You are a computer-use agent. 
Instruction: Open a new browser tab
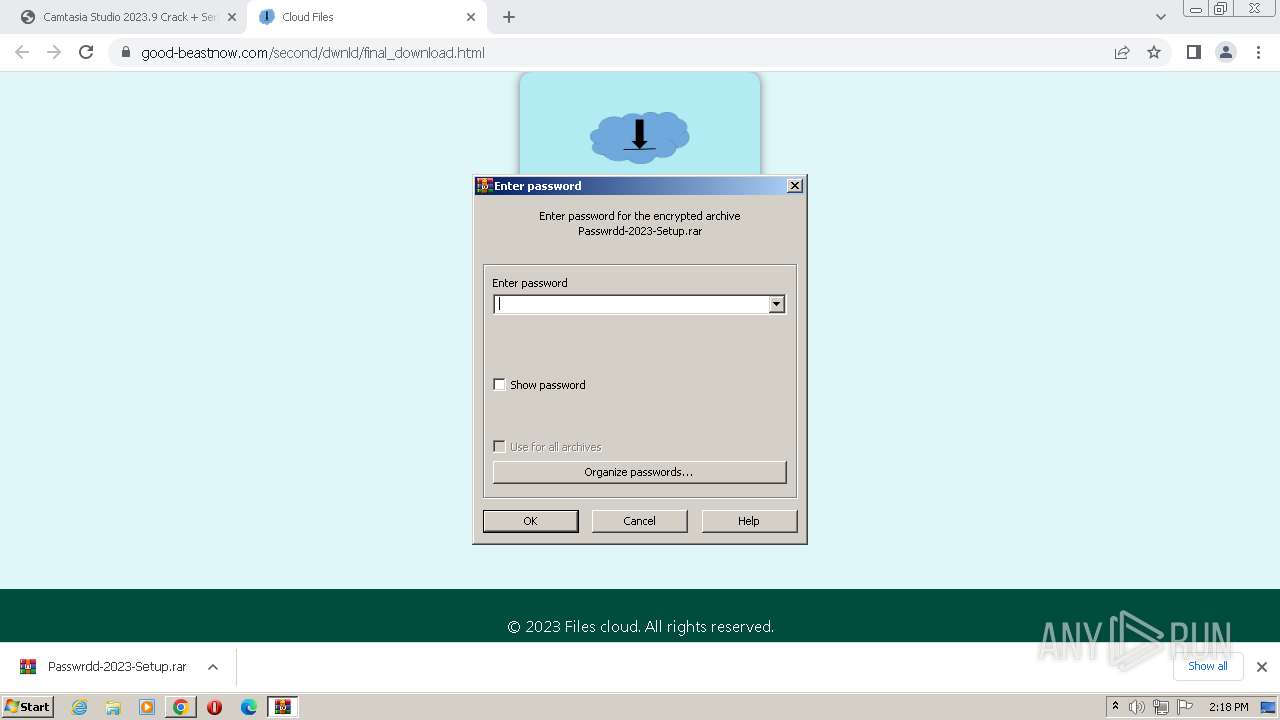509,17
